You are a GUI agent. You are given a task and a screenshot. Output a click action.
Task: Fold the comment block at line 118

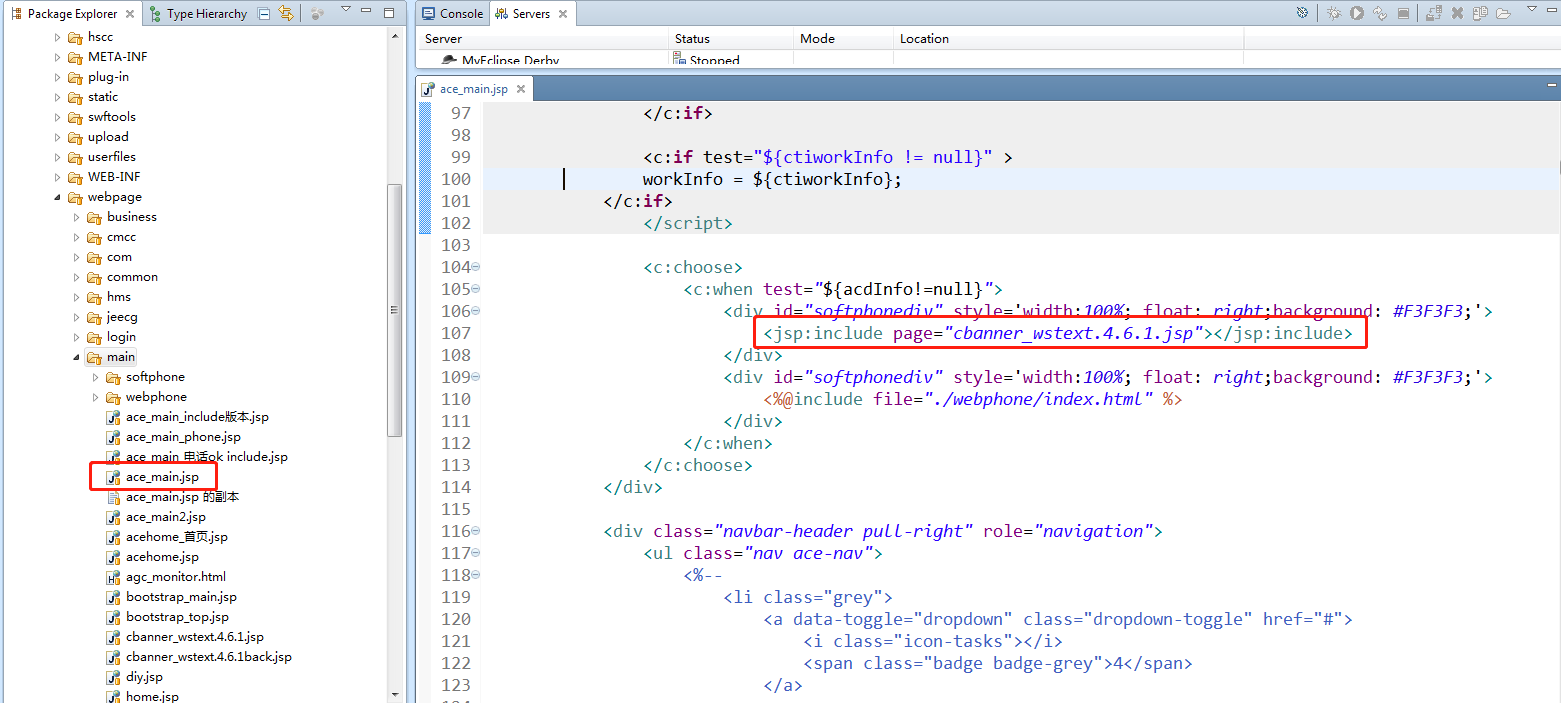coord(475,575)
